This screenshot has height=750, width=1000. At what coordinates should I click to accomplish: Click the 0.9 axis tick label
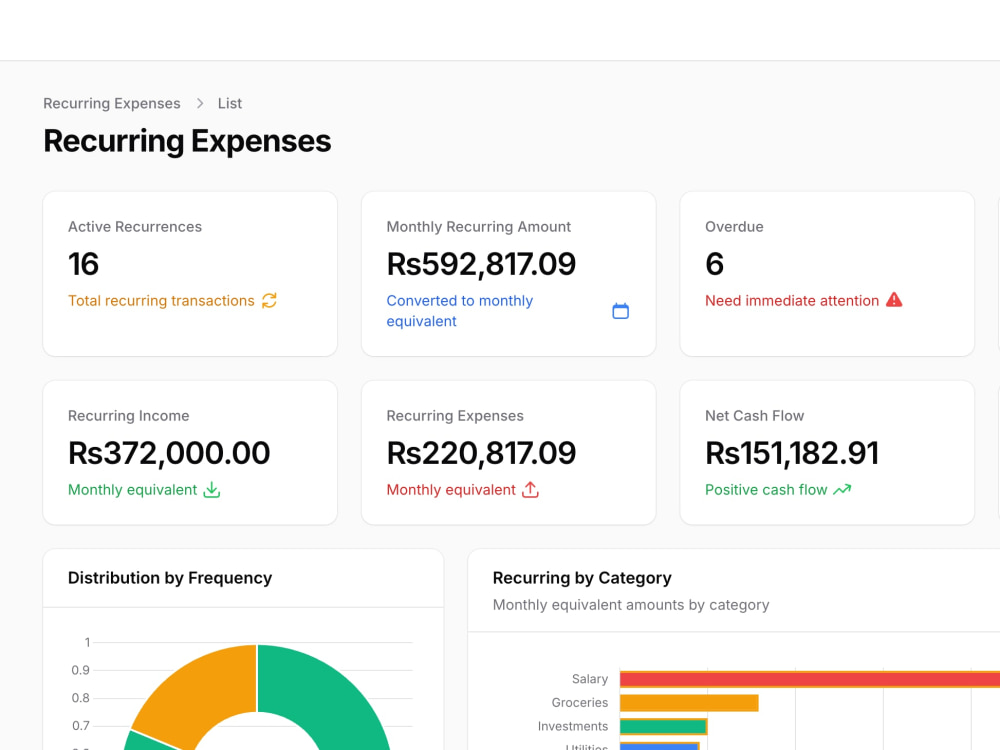[x=80, y=670]
